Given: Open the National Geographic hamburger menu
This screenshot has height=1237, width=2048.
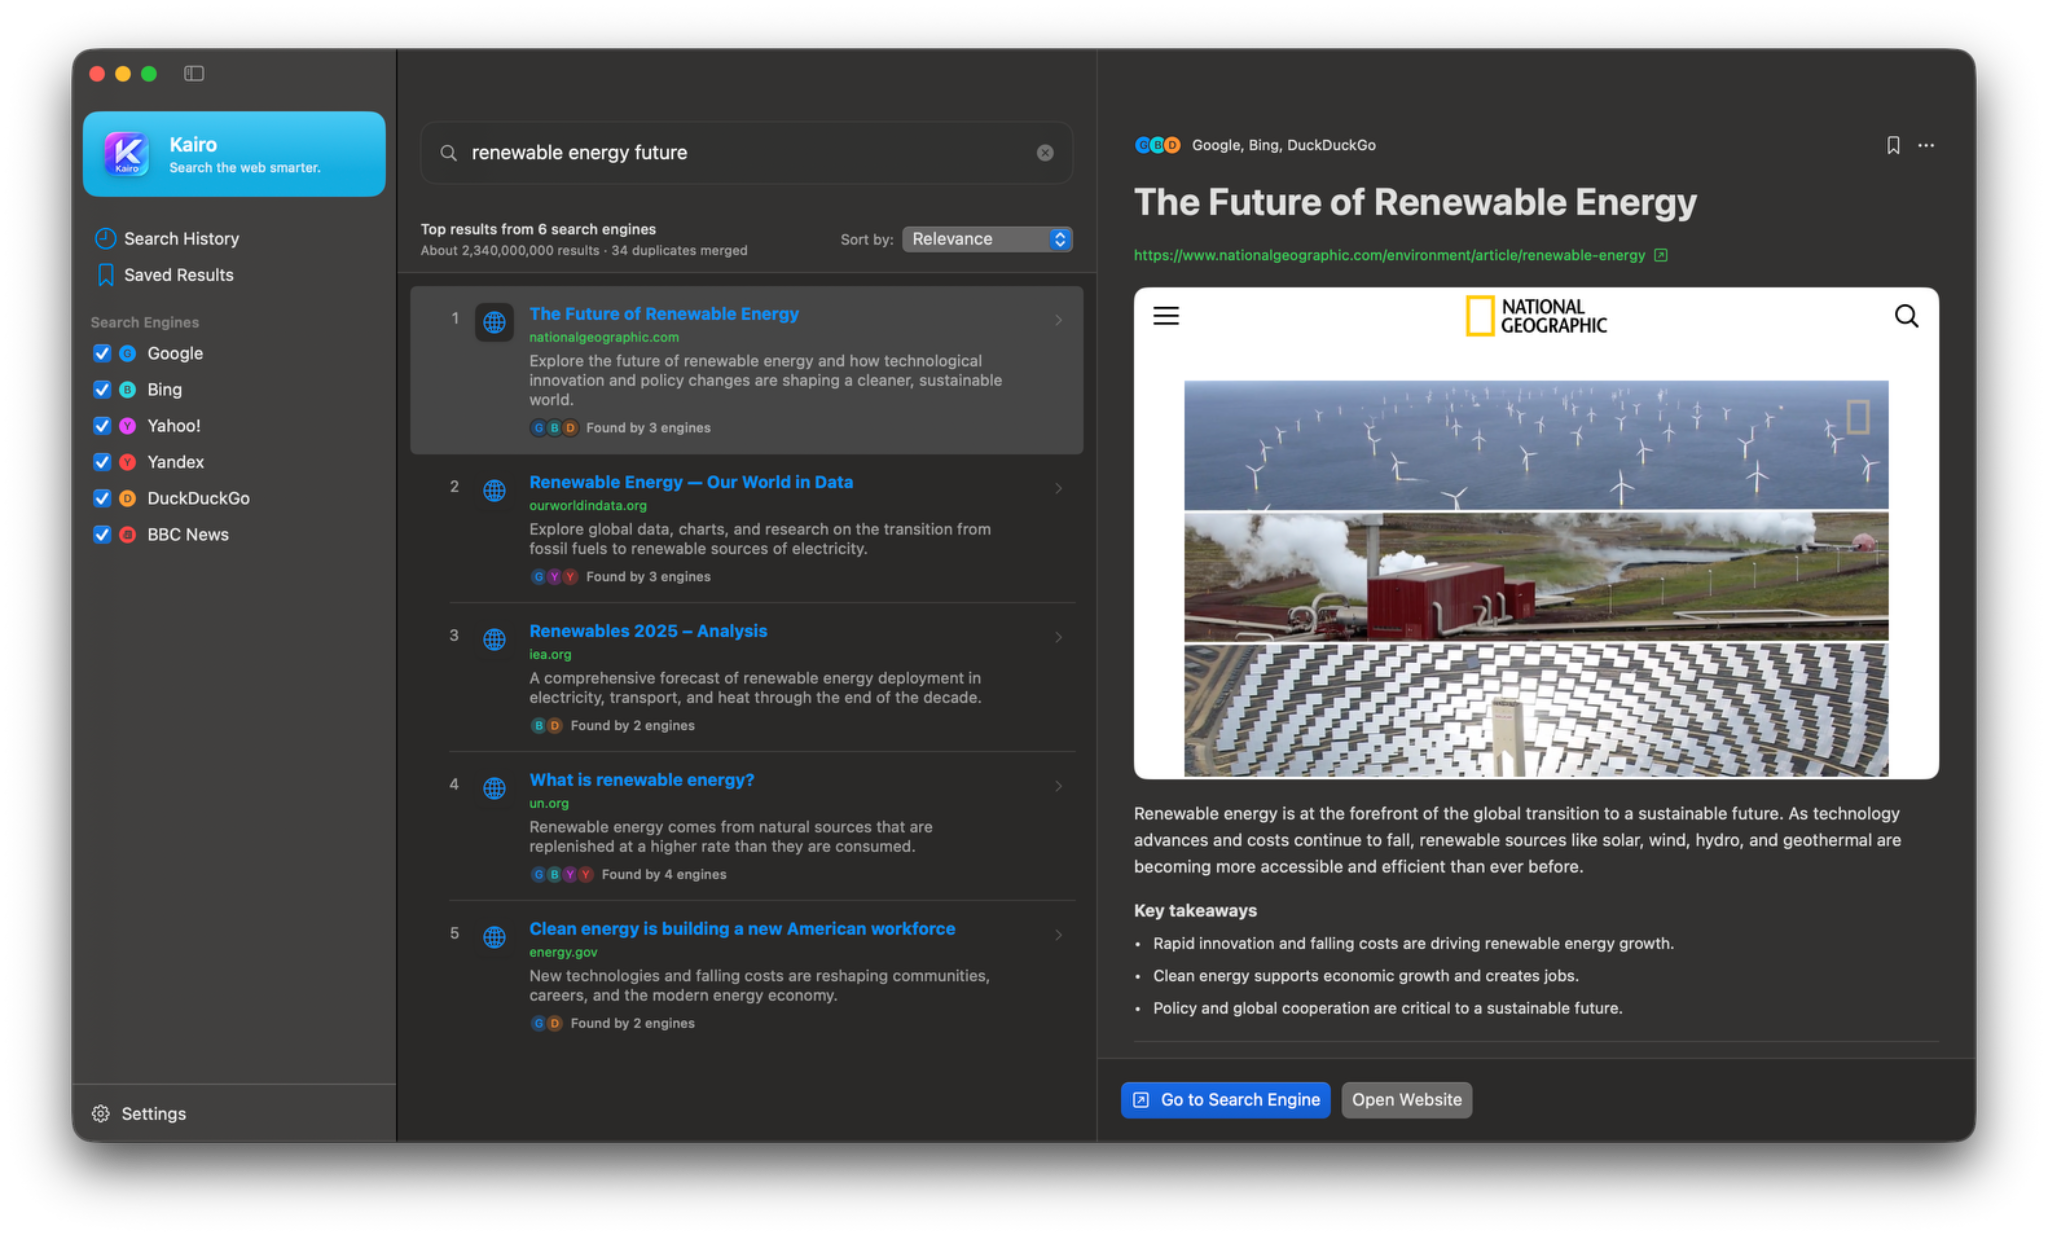Looking at the screenshot, I should pos(1166,316).
